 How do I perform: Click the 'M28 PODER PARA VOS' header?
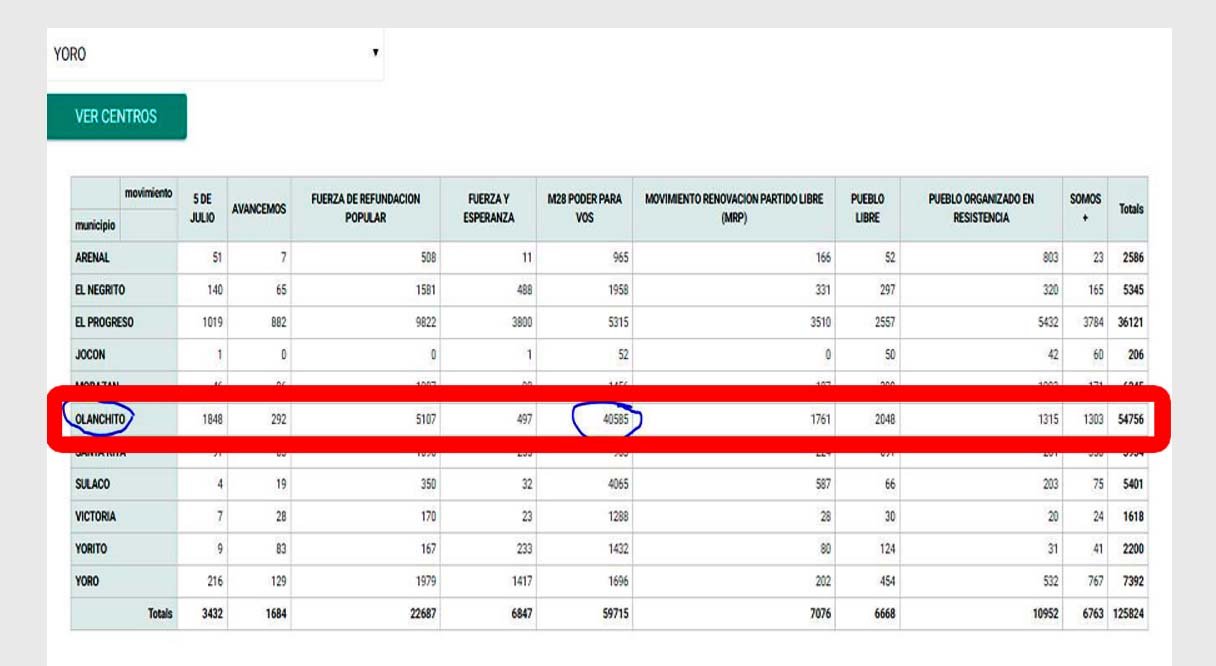click(585, 208)
